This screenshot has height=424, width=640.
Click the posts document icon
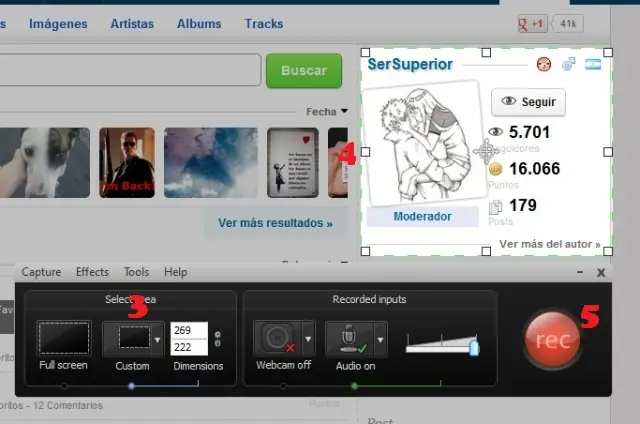(495, 207)
